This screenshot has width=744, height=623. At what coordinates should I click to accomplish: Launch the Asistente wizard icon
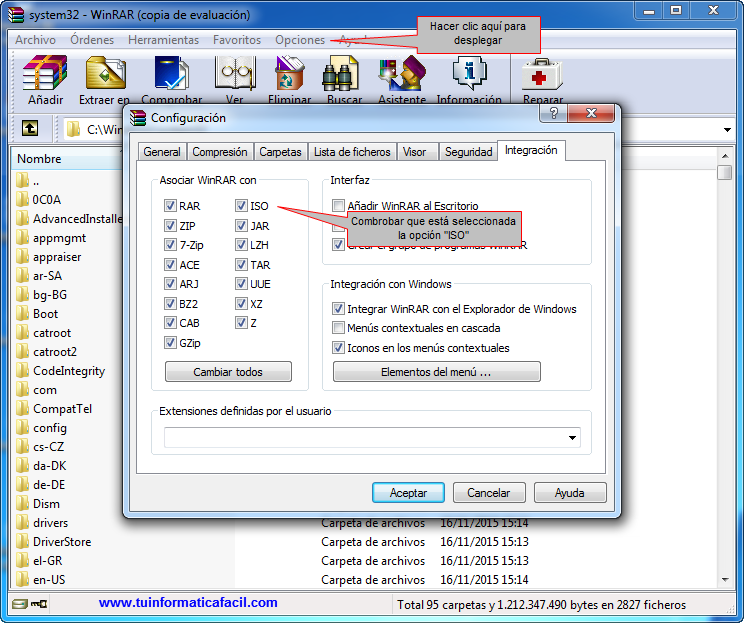point(402,76)
